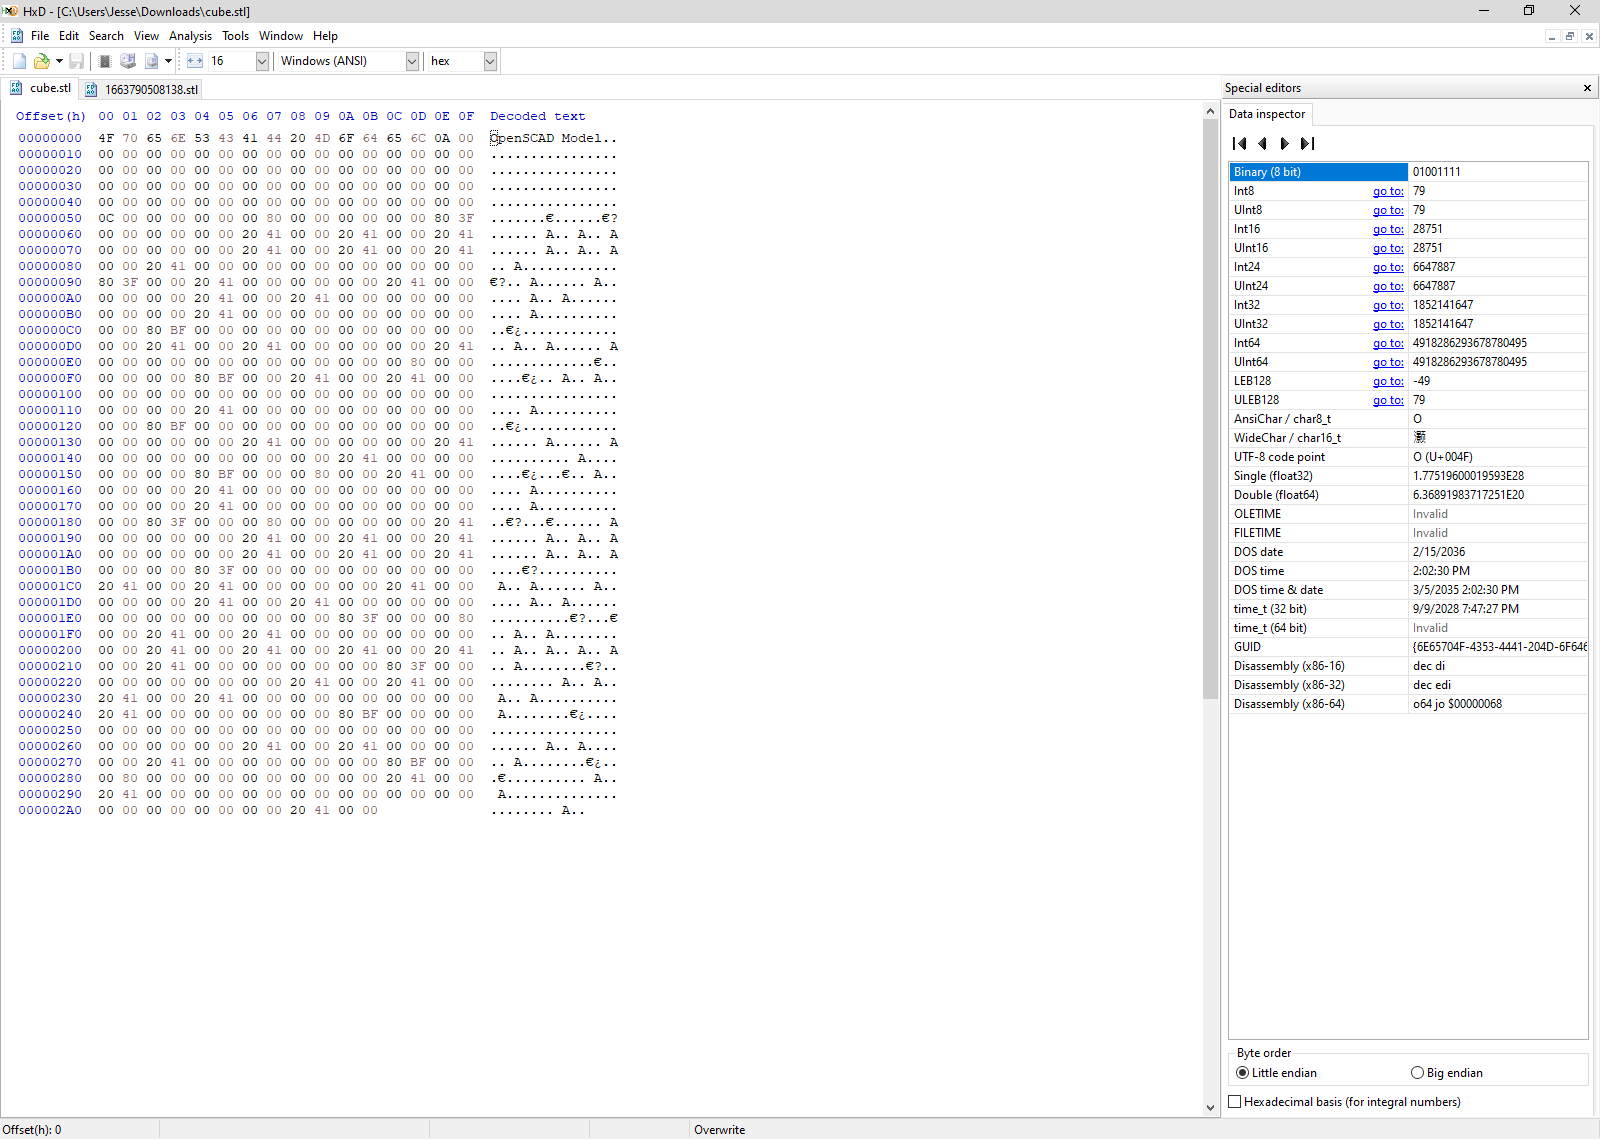Open the Windows (ANSI) charset dropdown
Viewport: 1600px width, 1139px height.
412,61
